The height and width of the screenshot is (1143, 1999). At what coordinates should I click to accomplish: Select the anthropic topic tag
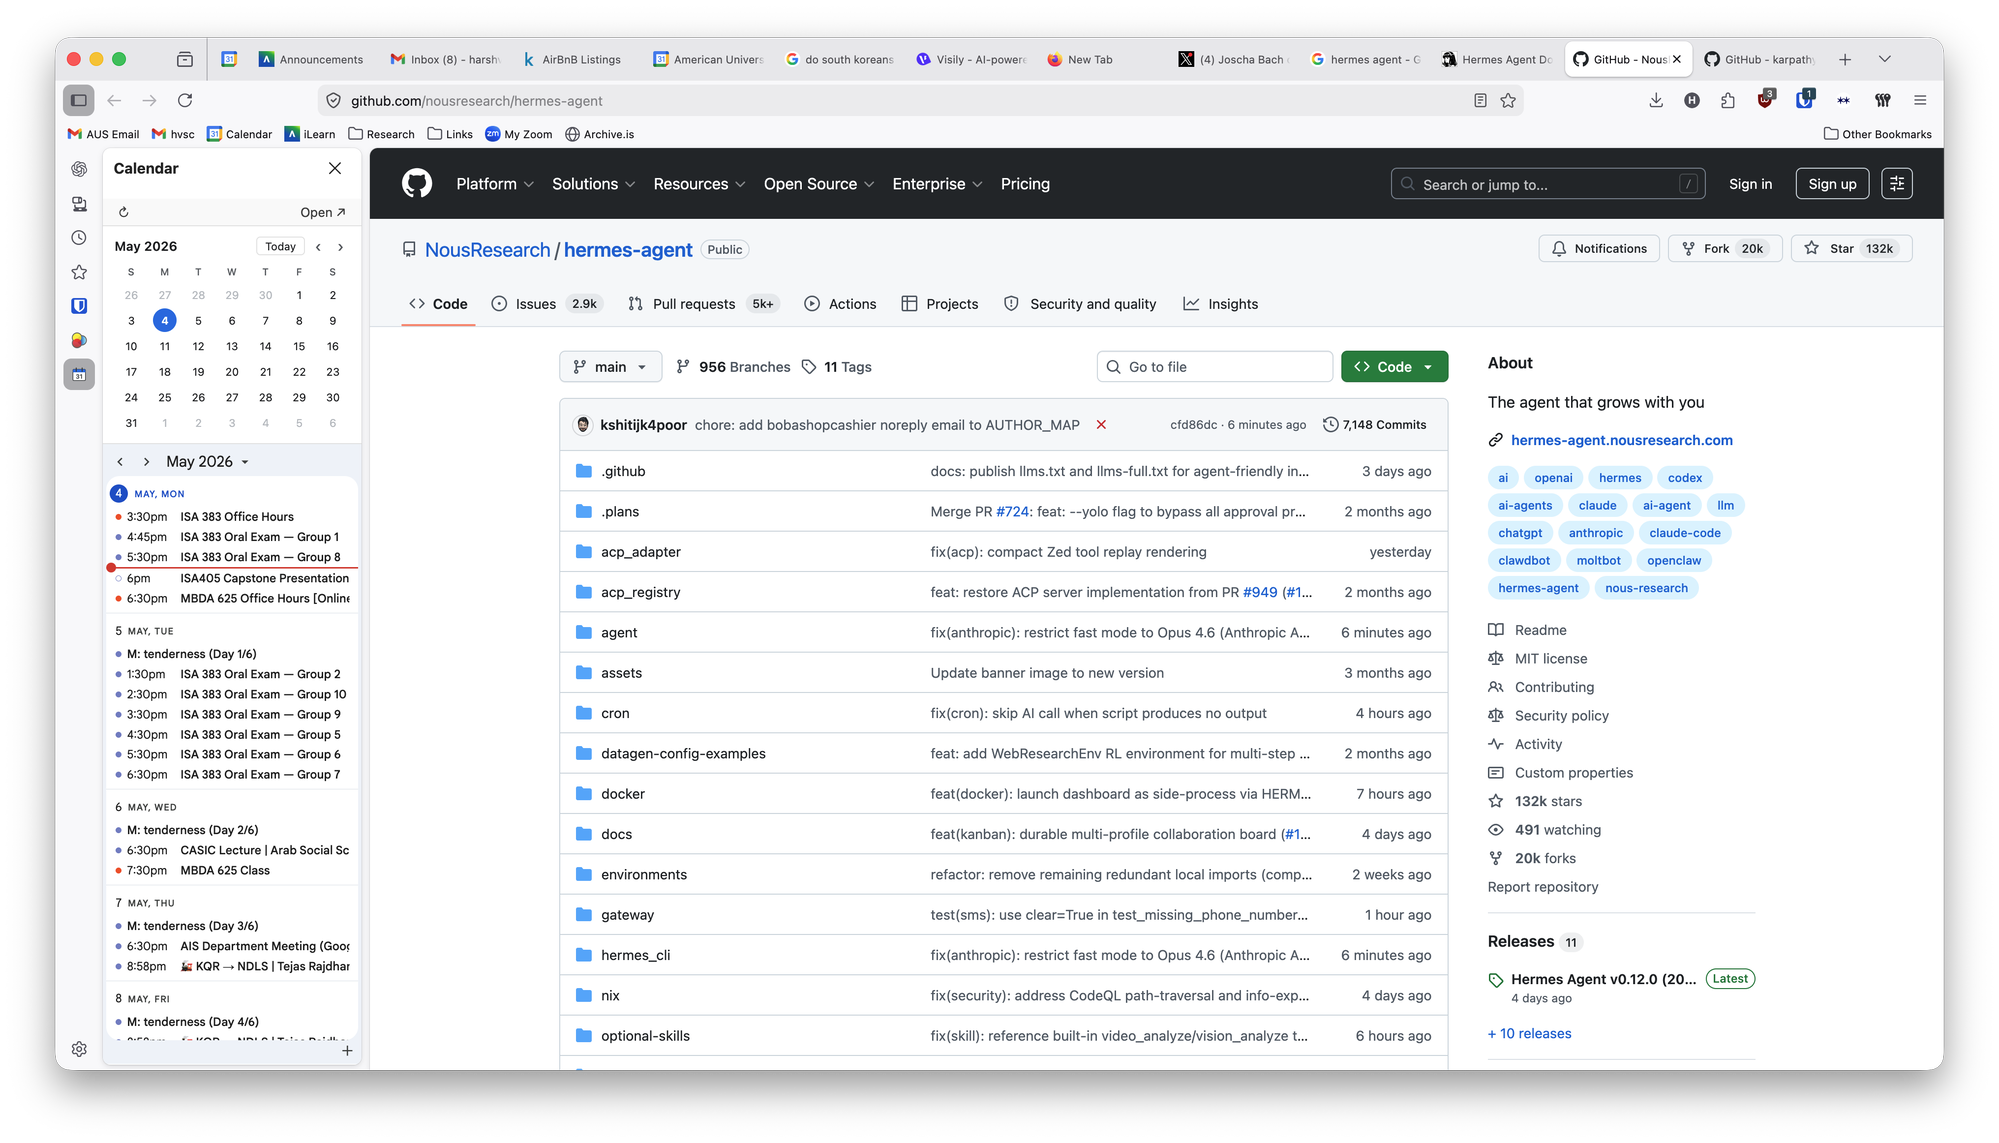coord(1595,533)
